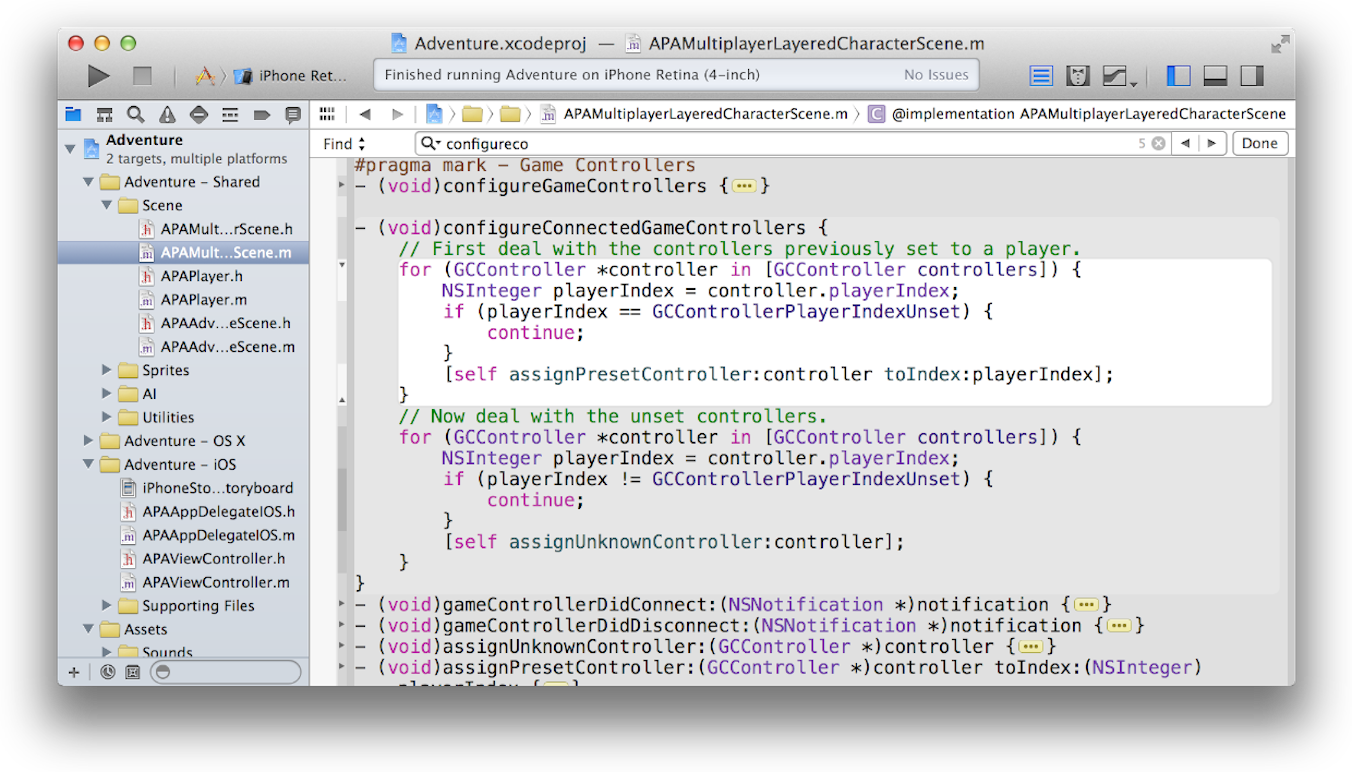Open the Adventure scheme selector icon
The height and width of the screenshot is (772, 1352).
[x=204, y=76]
